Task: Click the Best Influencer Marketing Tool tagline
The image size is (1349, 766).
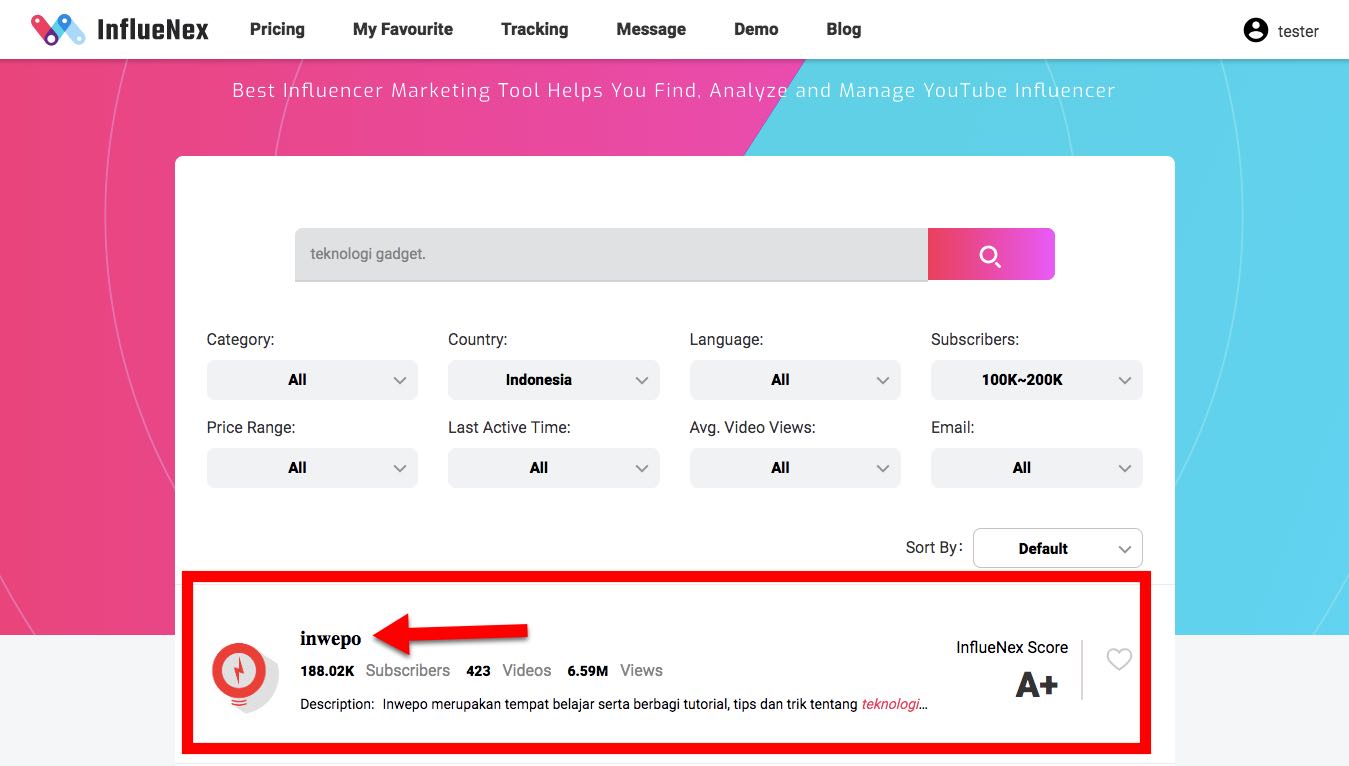Action: [x=674, y=90]
